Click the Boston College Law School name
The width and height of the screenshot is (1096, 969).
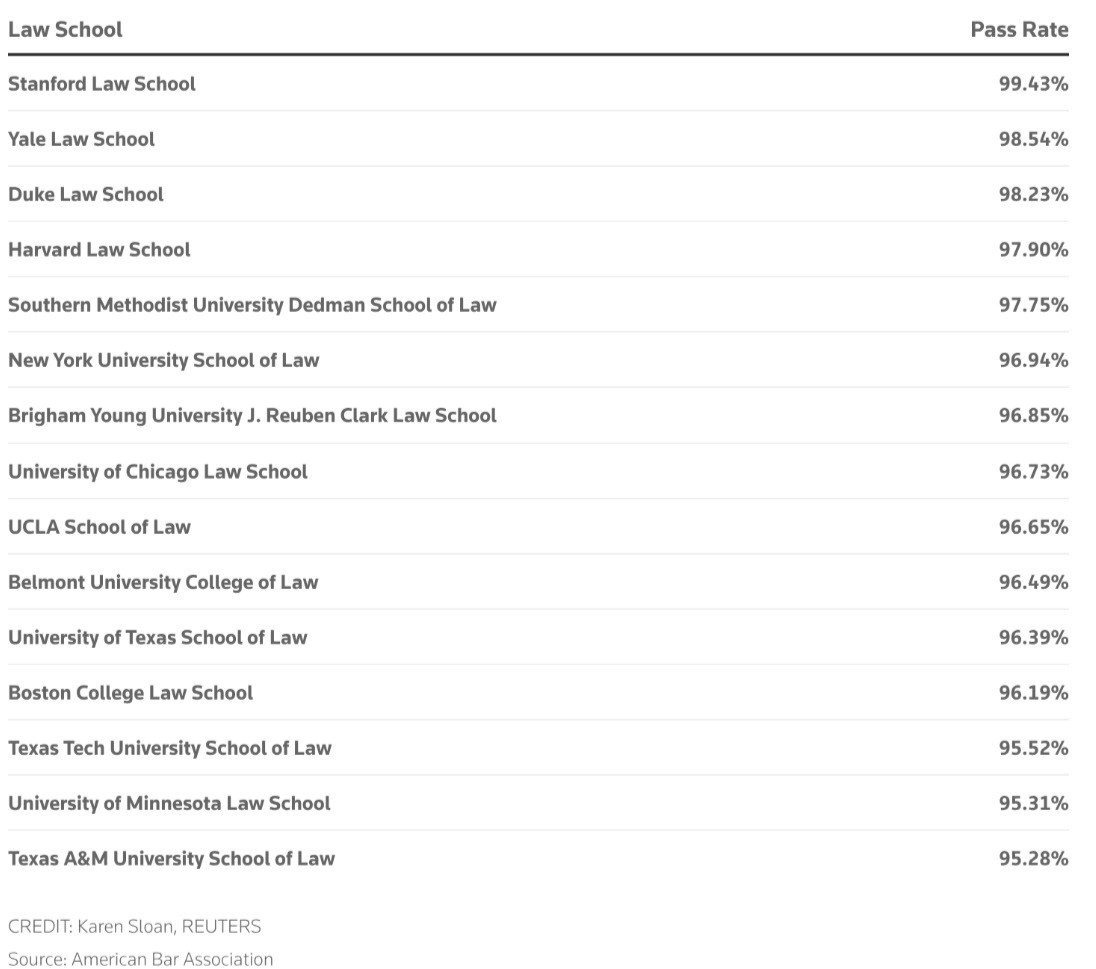[131, 692]
